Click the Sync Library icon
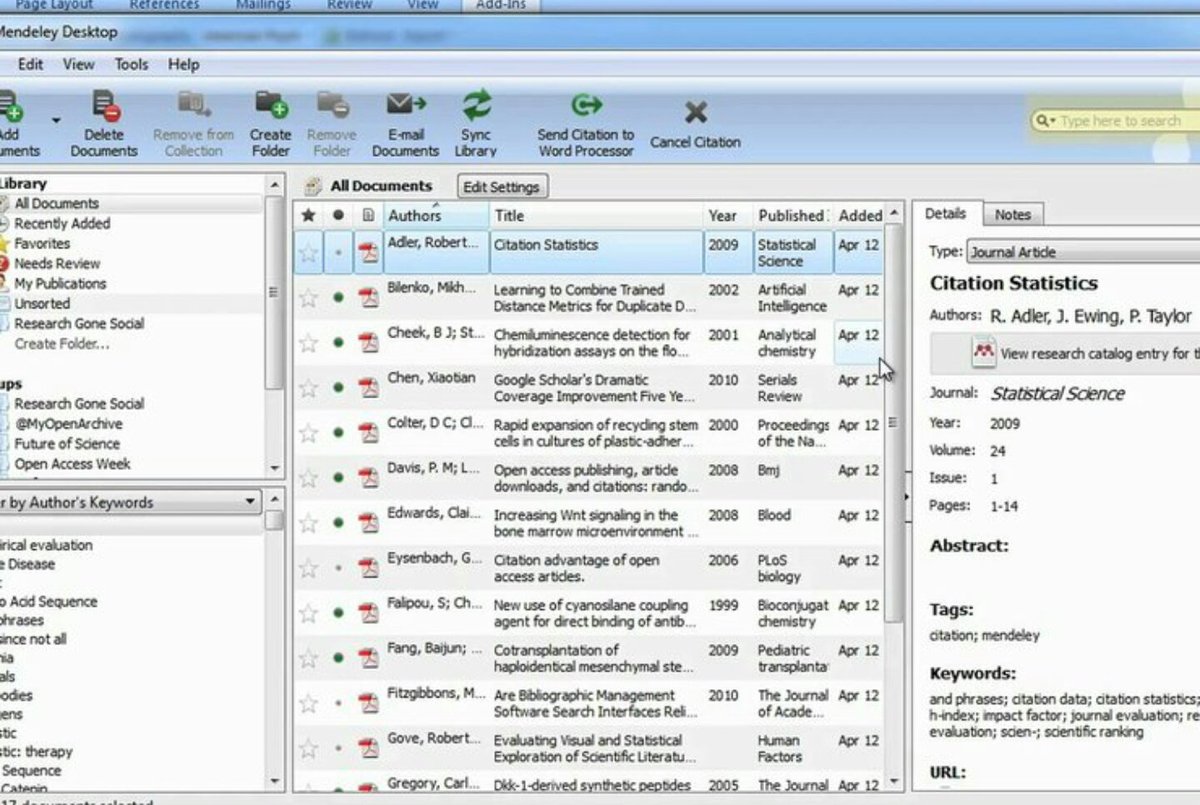Screen dimensions: 1200x805 tap(476, 105)
